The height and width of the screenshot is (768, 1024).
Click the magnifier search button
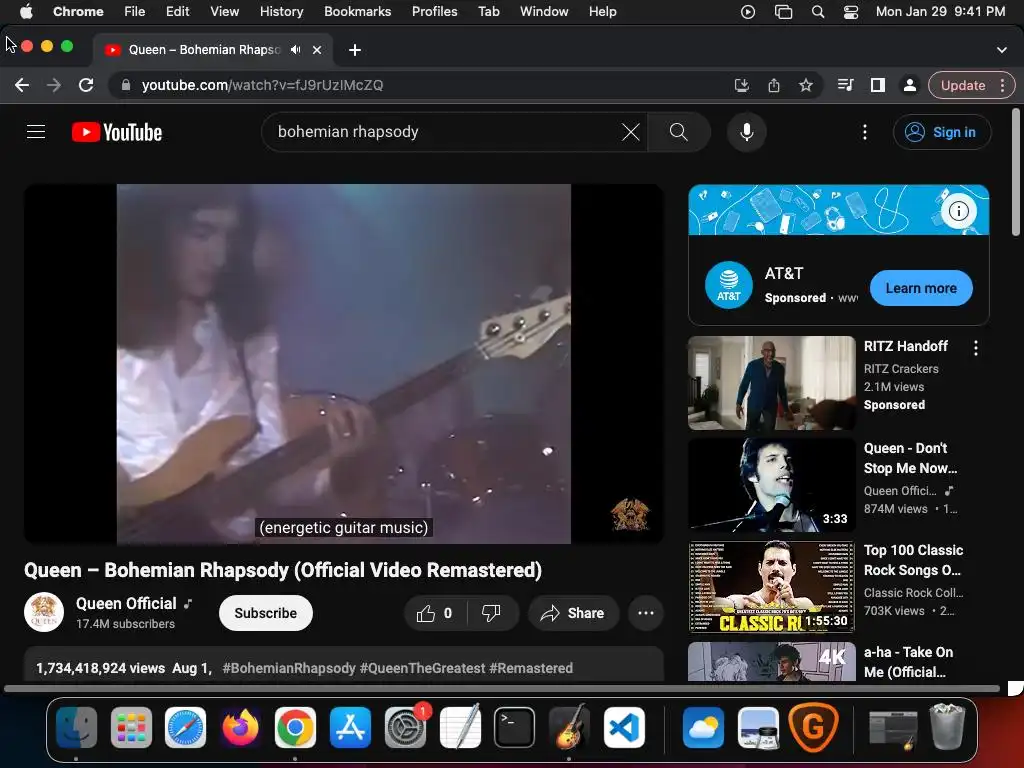[679, 132]
